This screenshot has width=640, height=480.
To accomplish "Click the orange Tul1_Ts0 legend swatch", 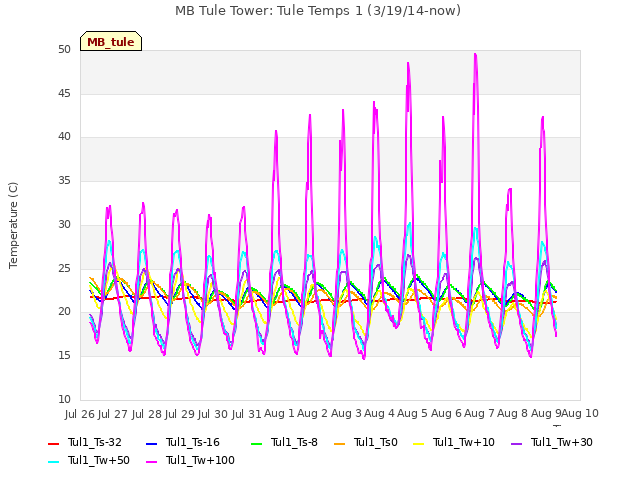I will (x=339, y=443).
